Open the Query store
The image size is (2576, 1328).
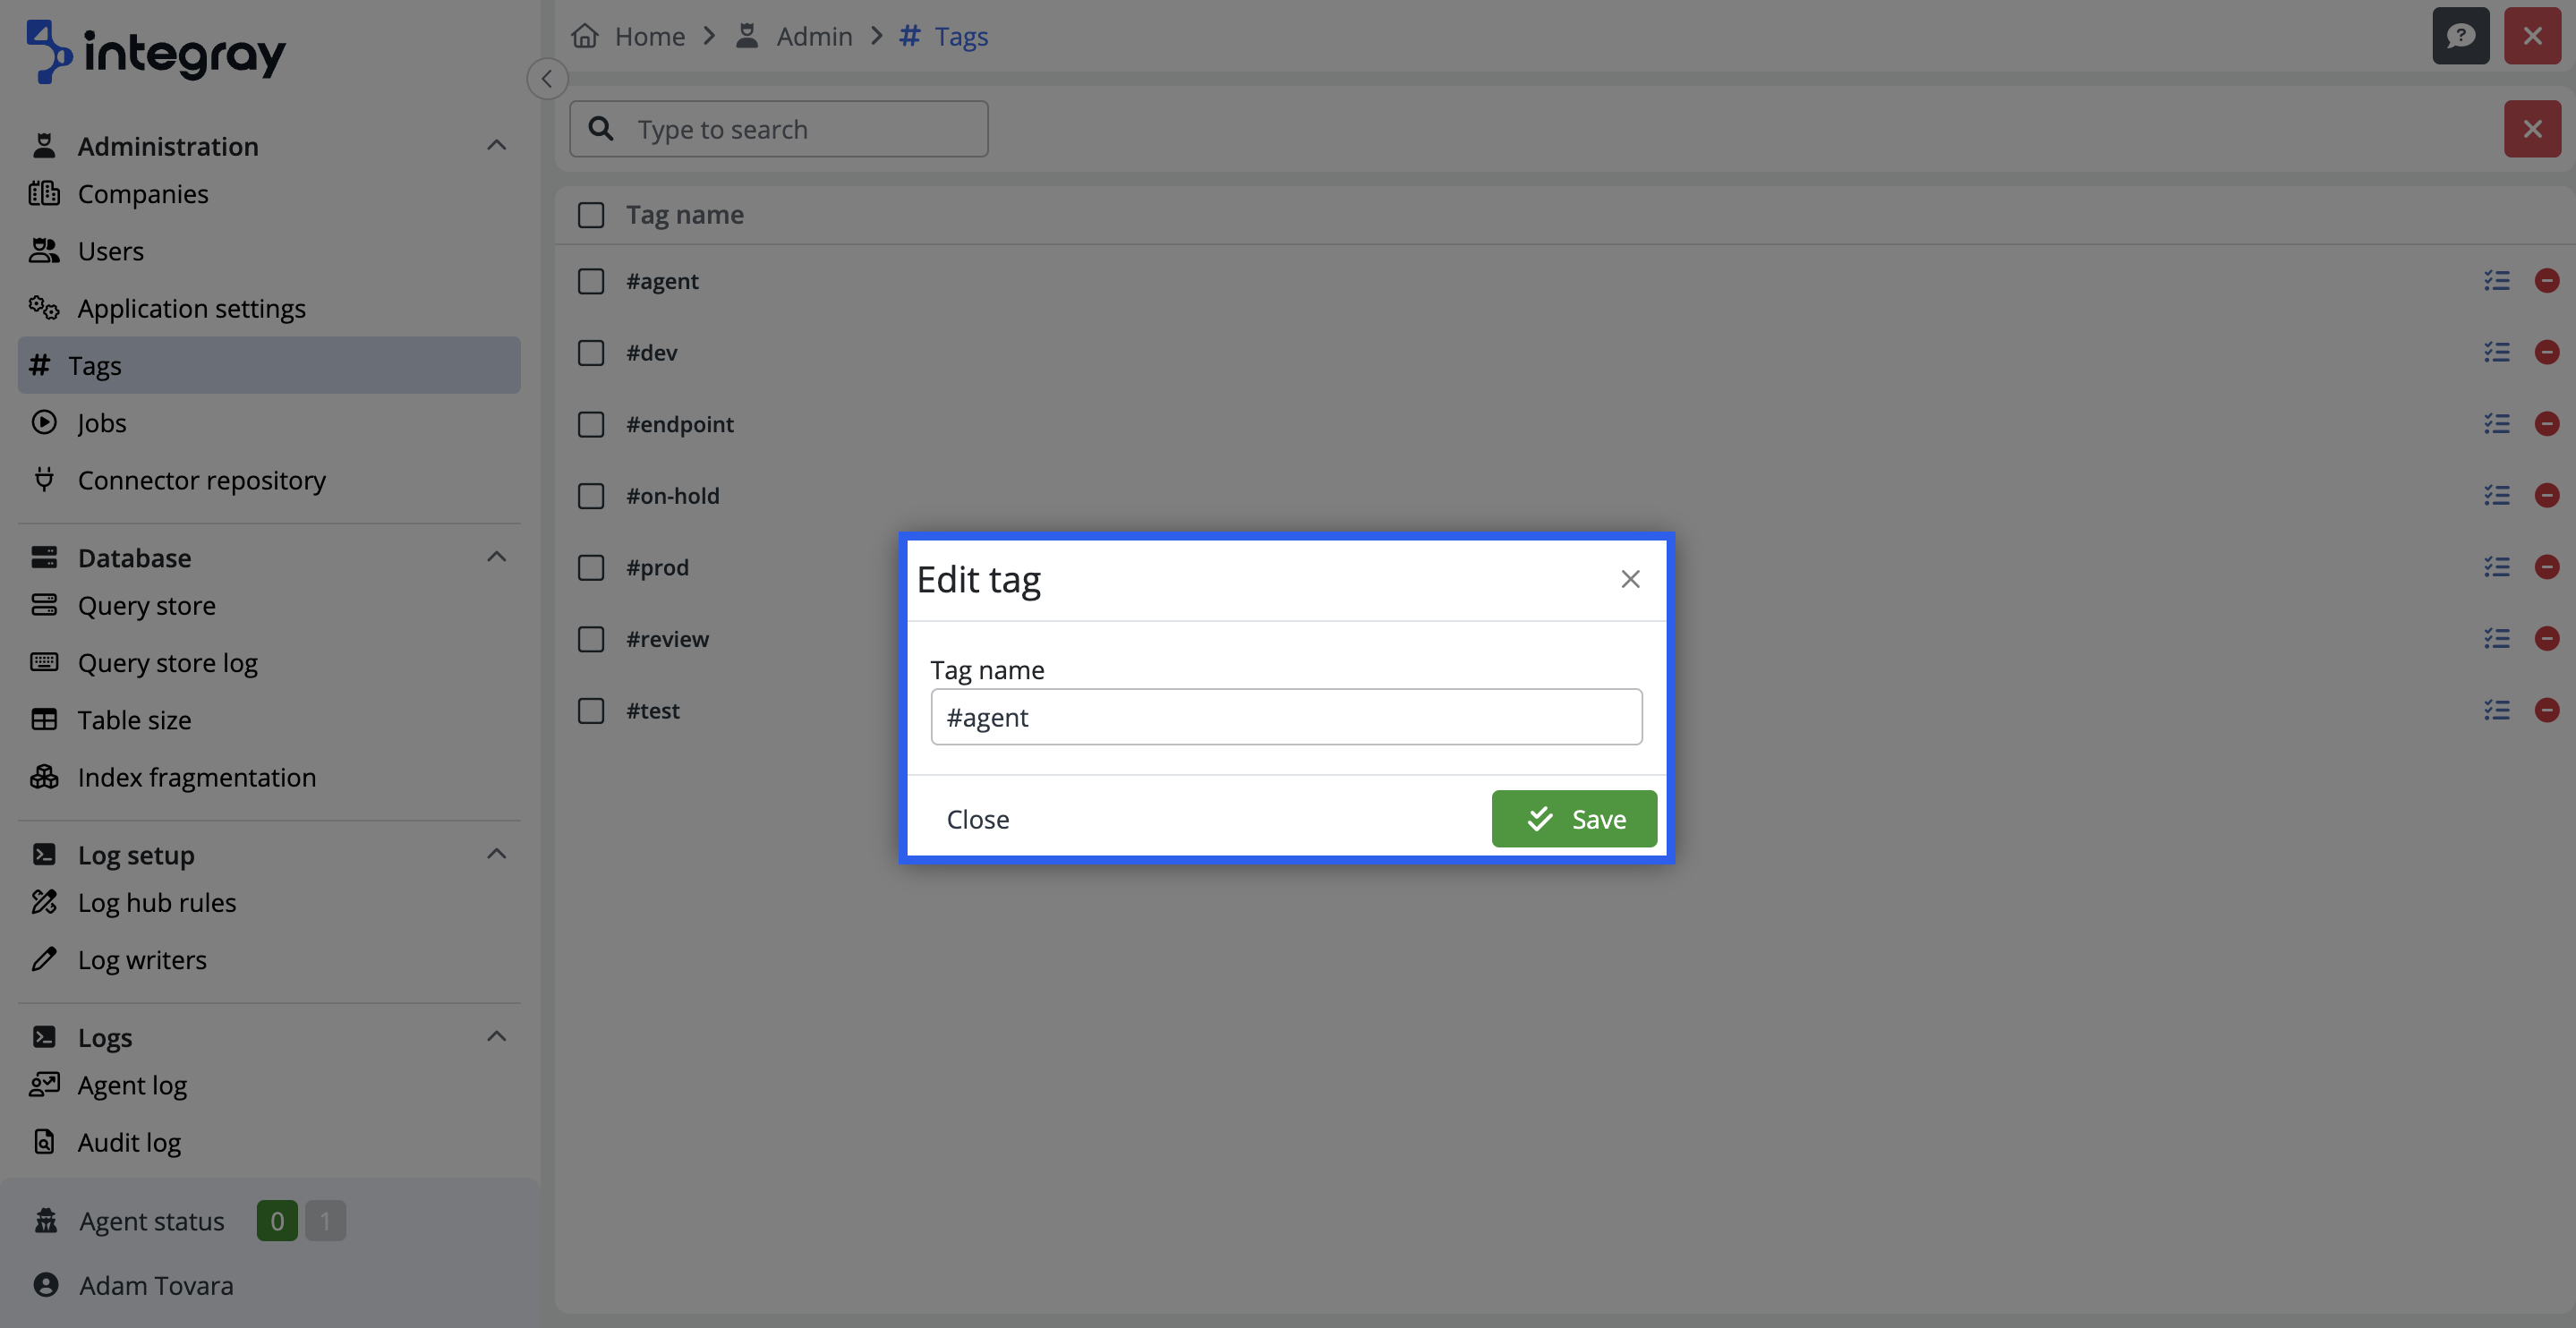pos(147,605)
